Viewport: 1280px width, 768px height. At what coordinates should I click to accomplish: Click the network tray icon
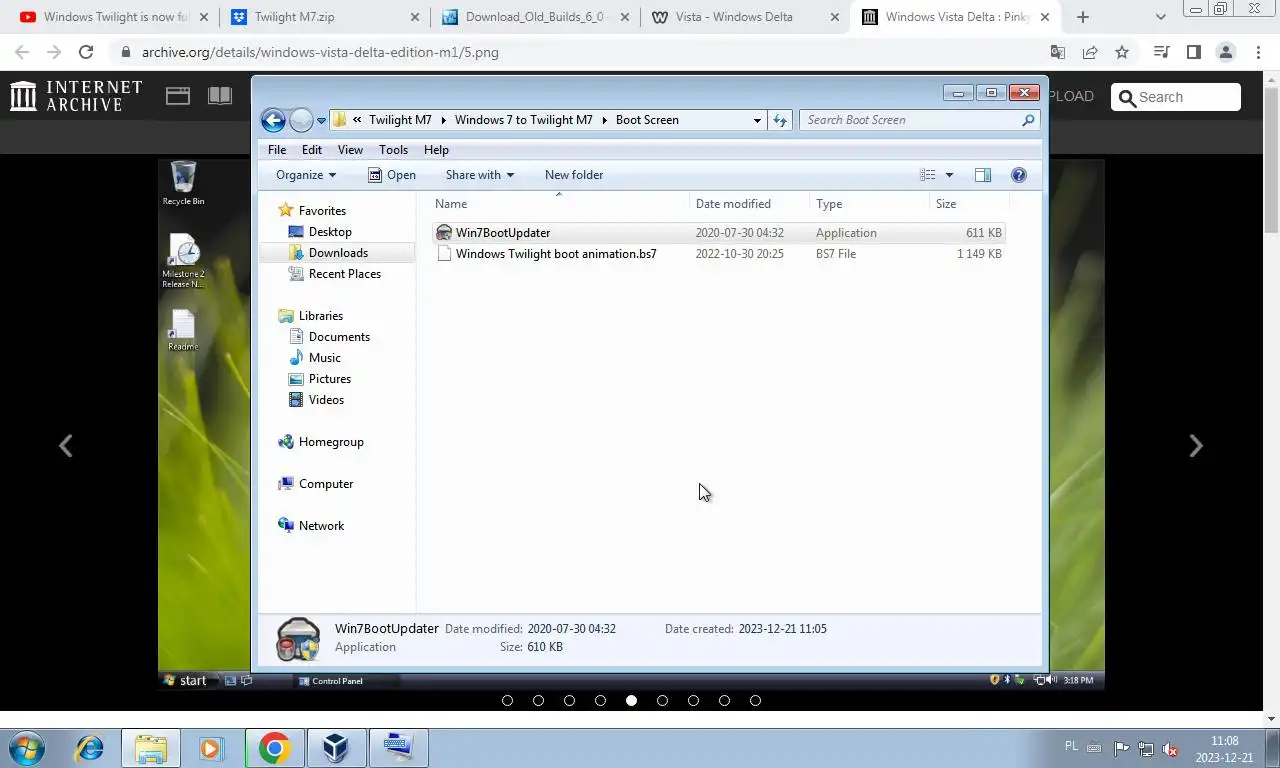1145,749
